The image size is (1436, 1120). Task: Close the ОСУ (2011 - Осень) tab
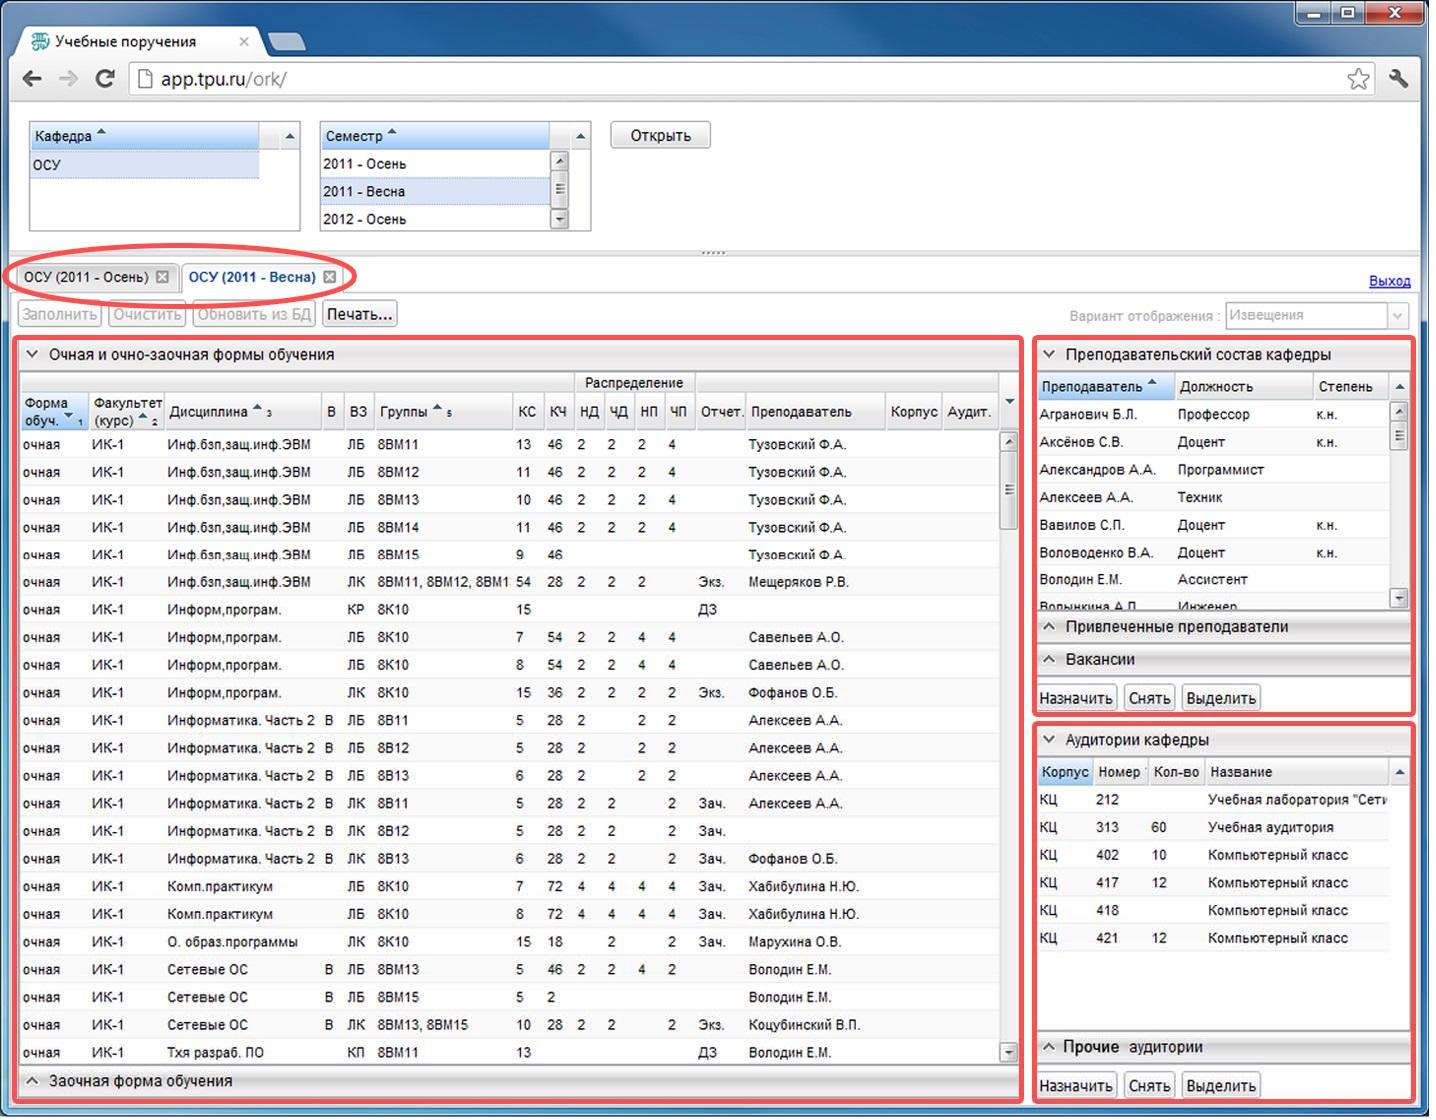162,277
